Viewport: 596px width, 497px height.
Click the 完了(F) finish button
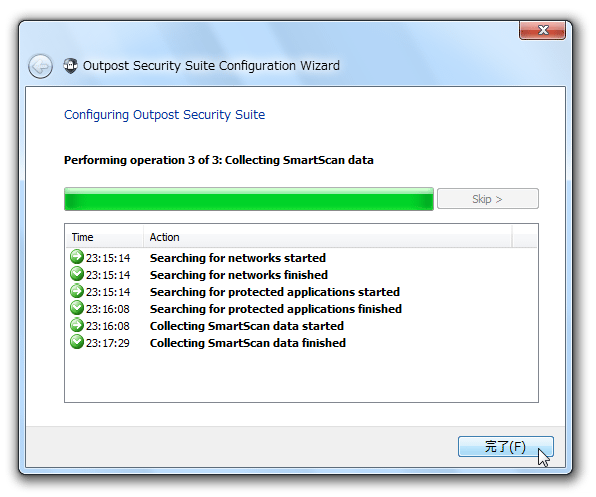tap(506, 446)
